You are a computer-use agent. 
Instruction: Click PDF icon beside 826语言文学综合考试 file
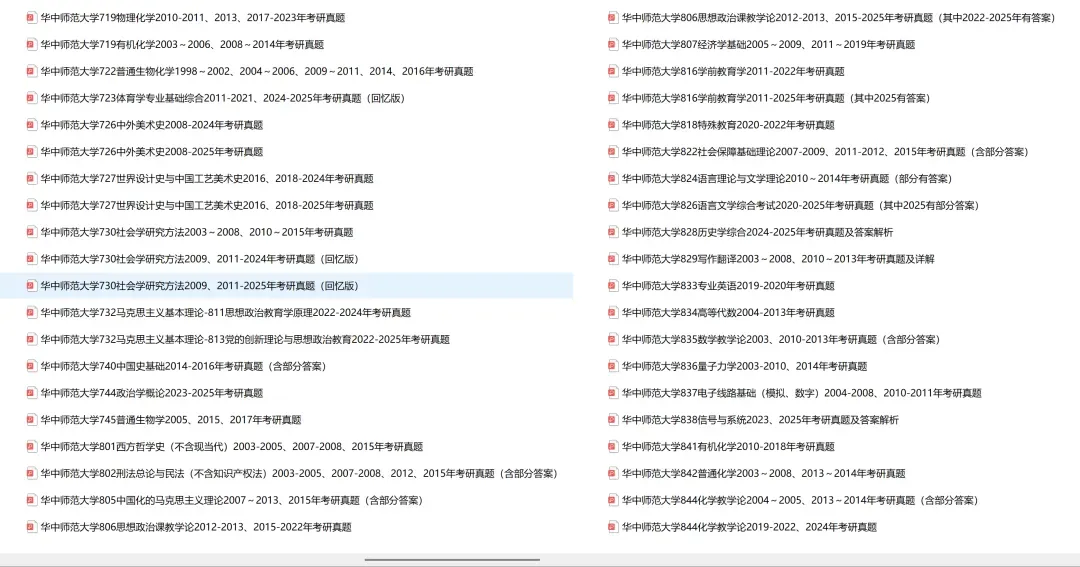(x=612, y=206)
